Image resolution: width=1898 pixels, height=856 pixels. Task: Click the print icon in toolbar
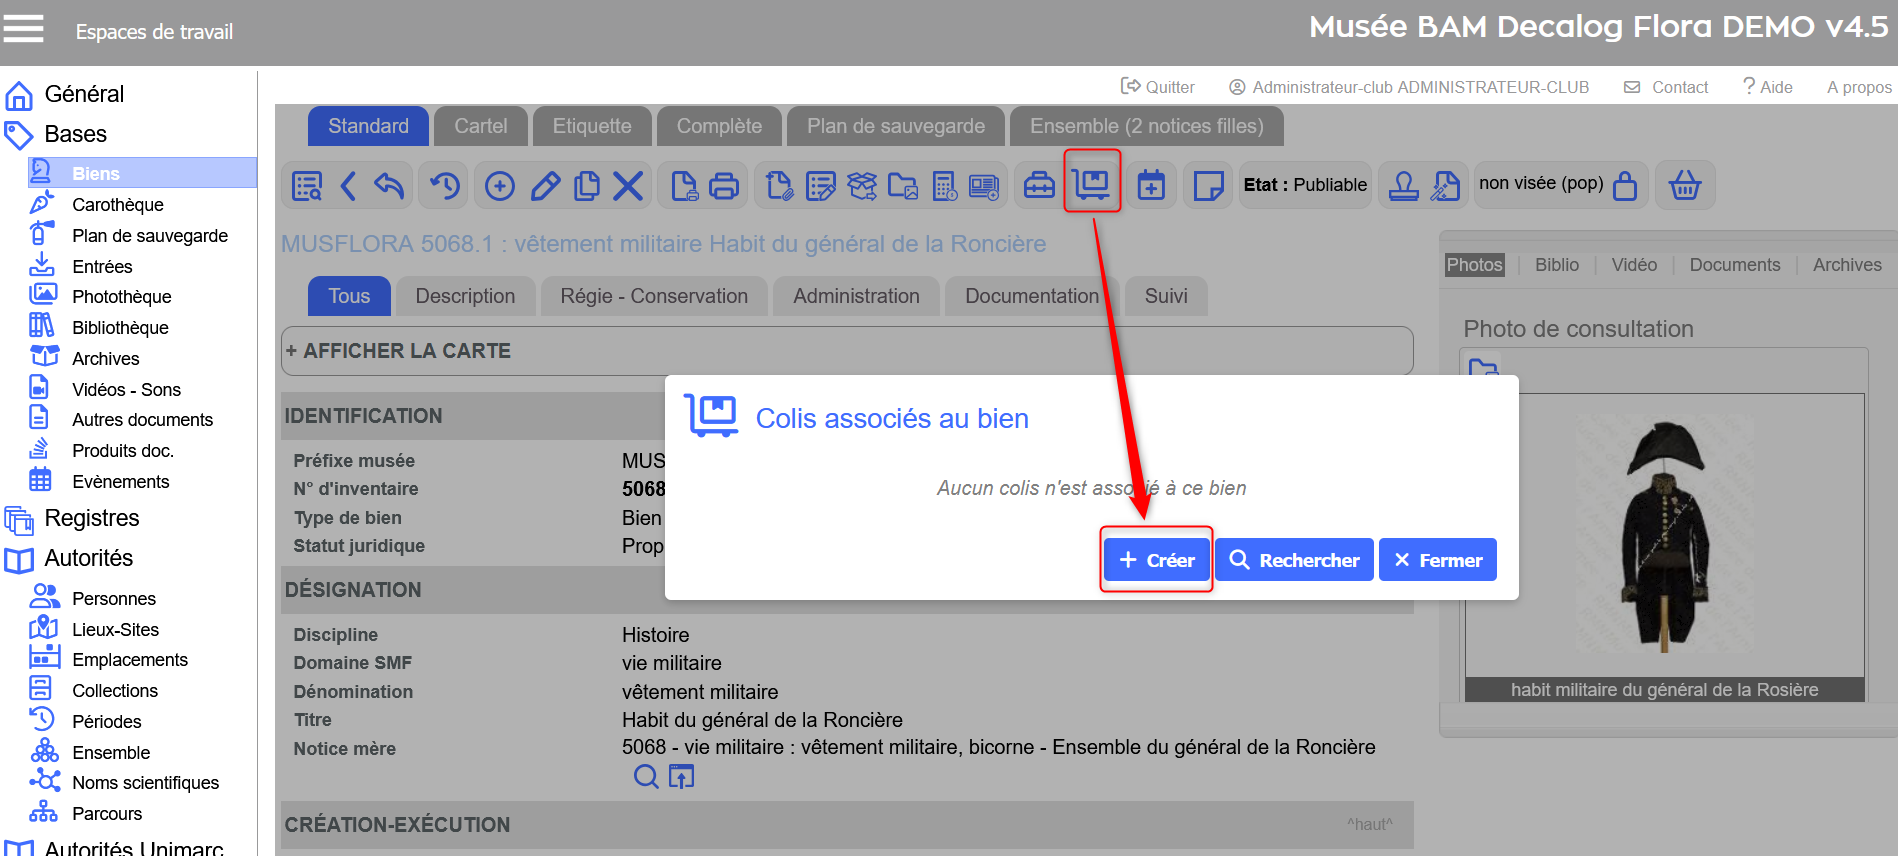724,186
